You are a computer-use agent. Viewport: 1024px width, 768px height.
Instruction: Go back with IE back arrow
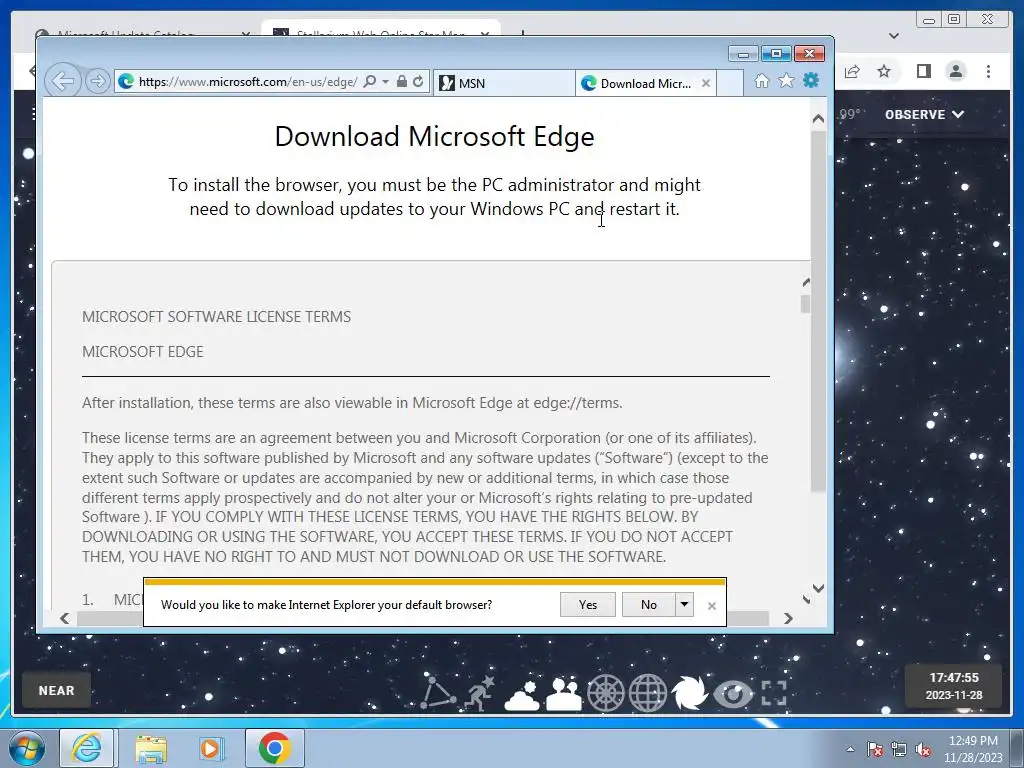63,81
